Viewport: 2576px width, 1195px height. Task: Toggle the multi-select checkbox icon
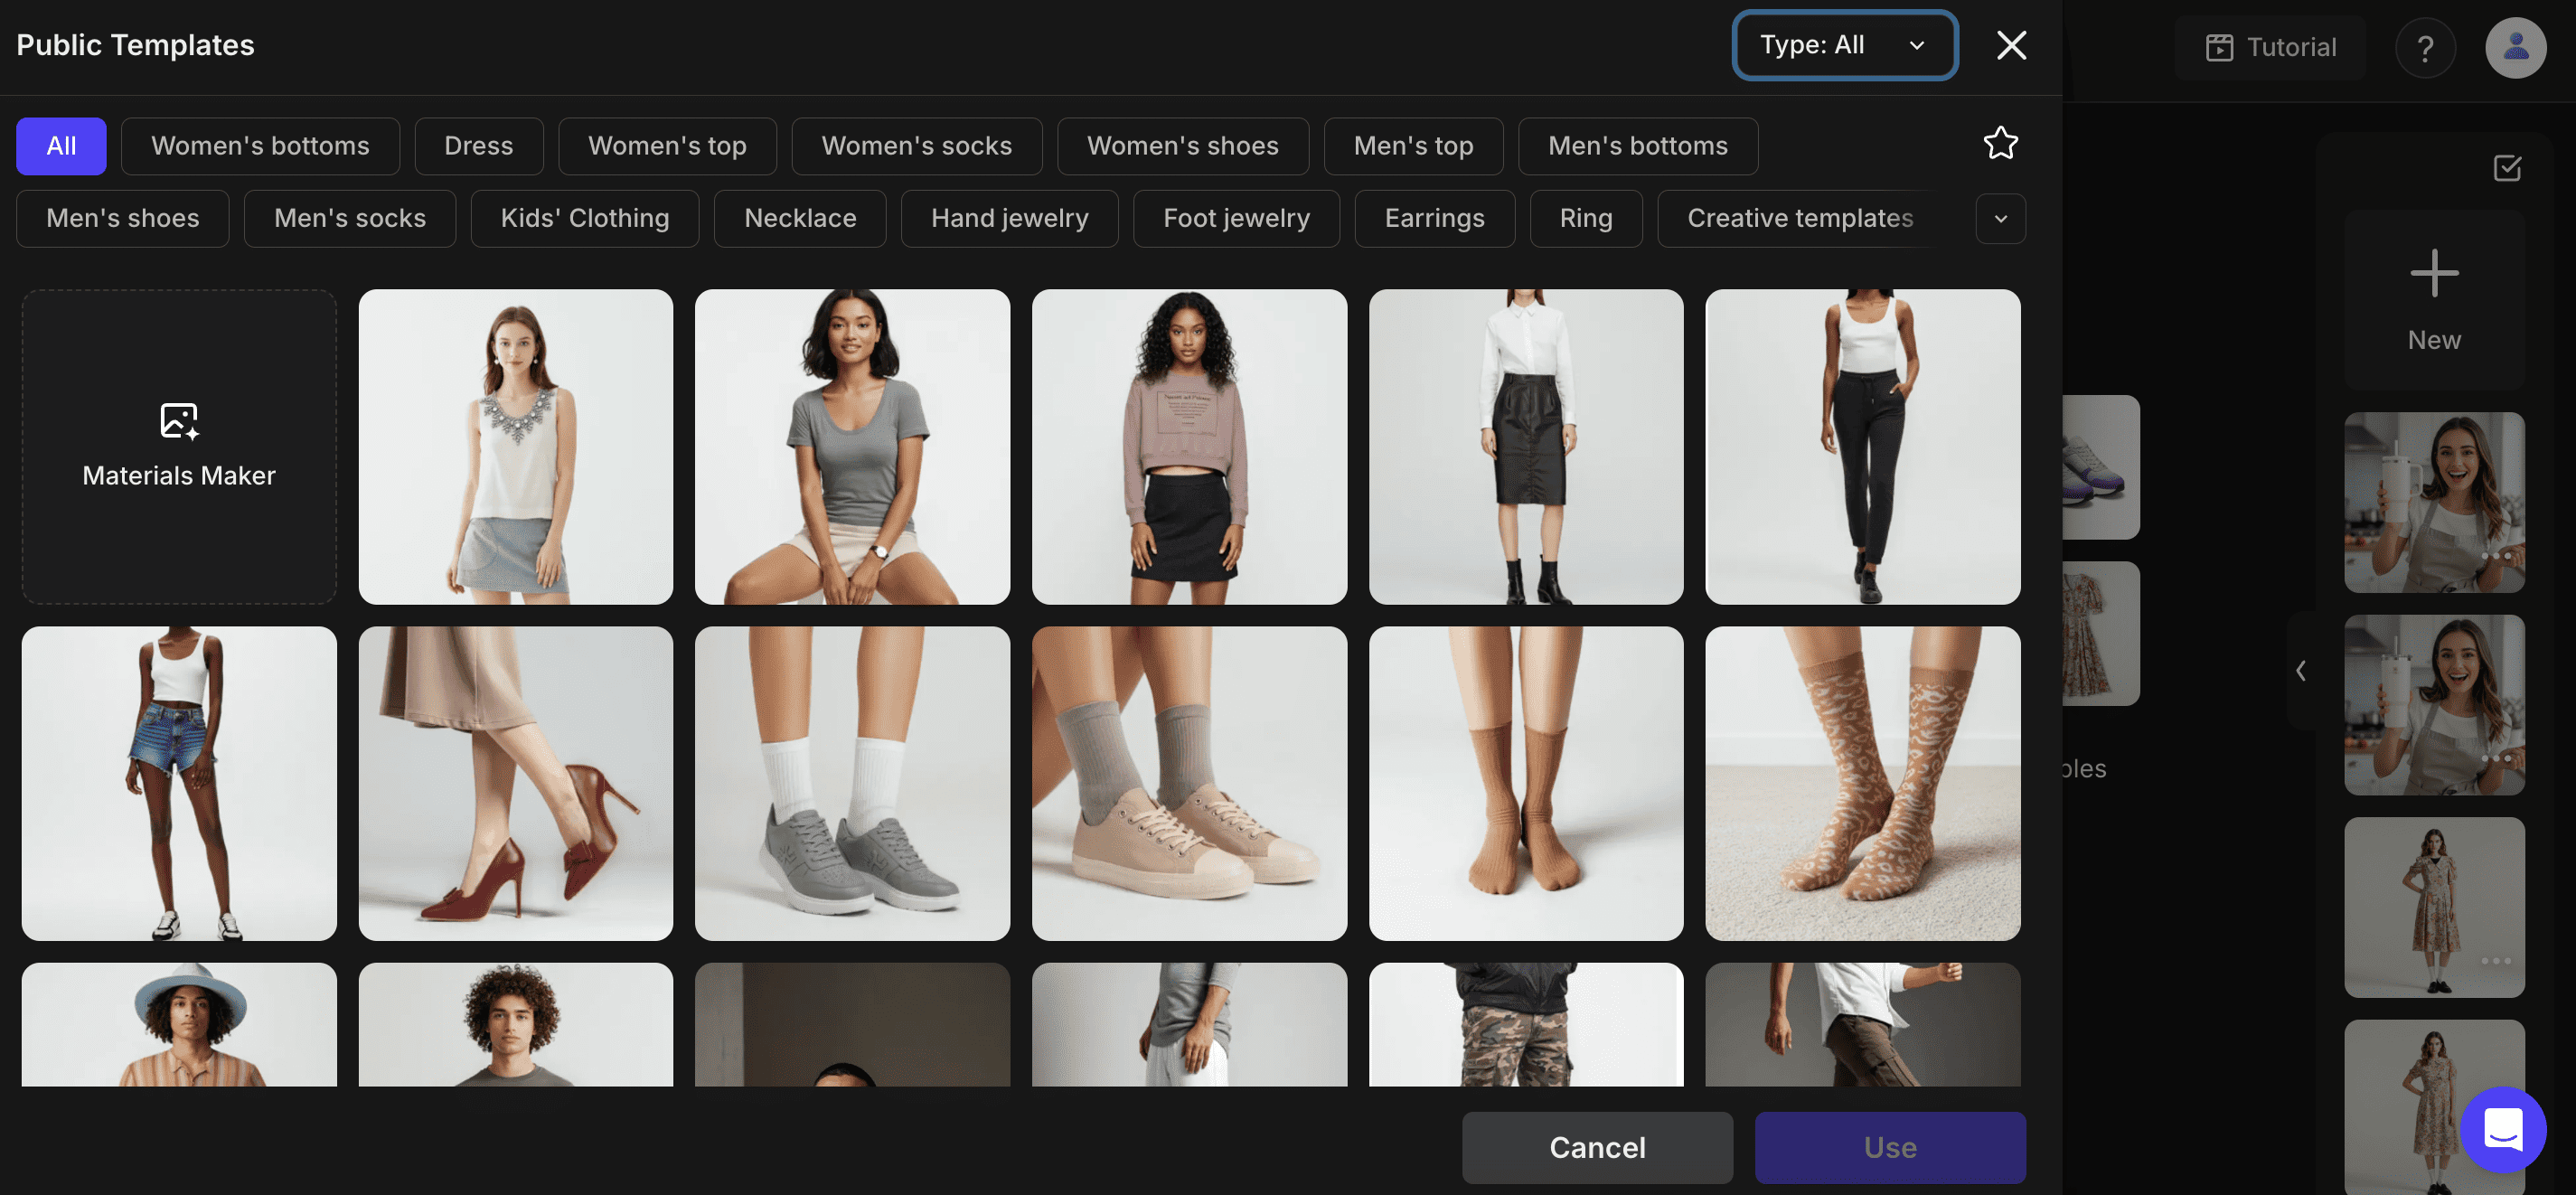2506,168
